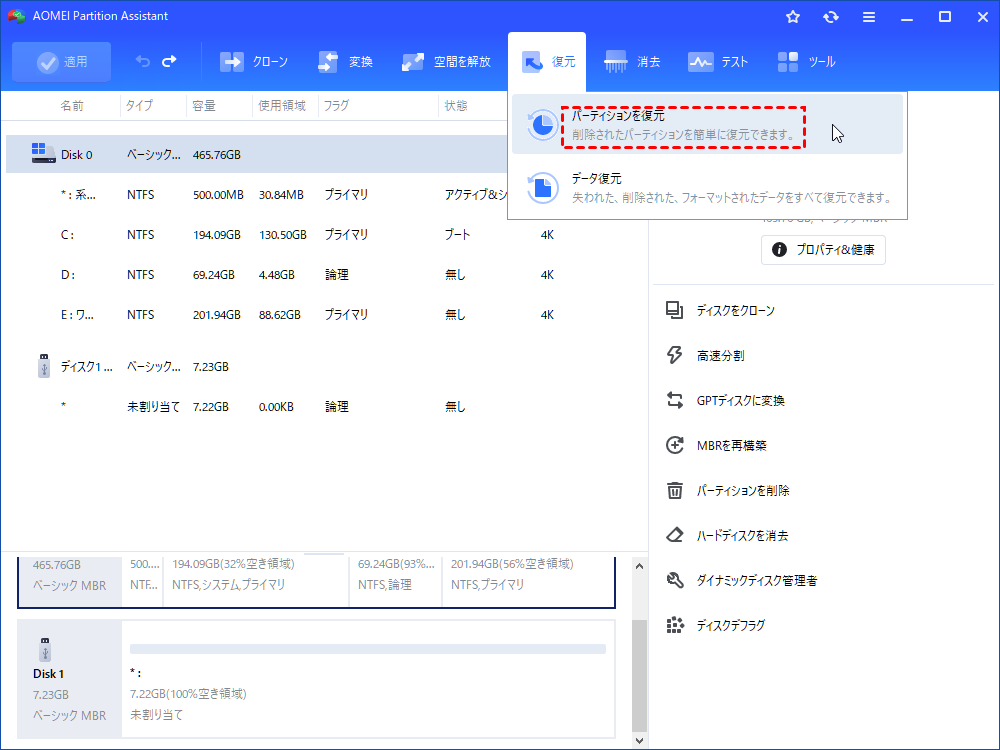This screenshot has width=1000, height=750.
Task: Click the Disk 1 unallocated 7.22GB block
Action: coord(368,679)
